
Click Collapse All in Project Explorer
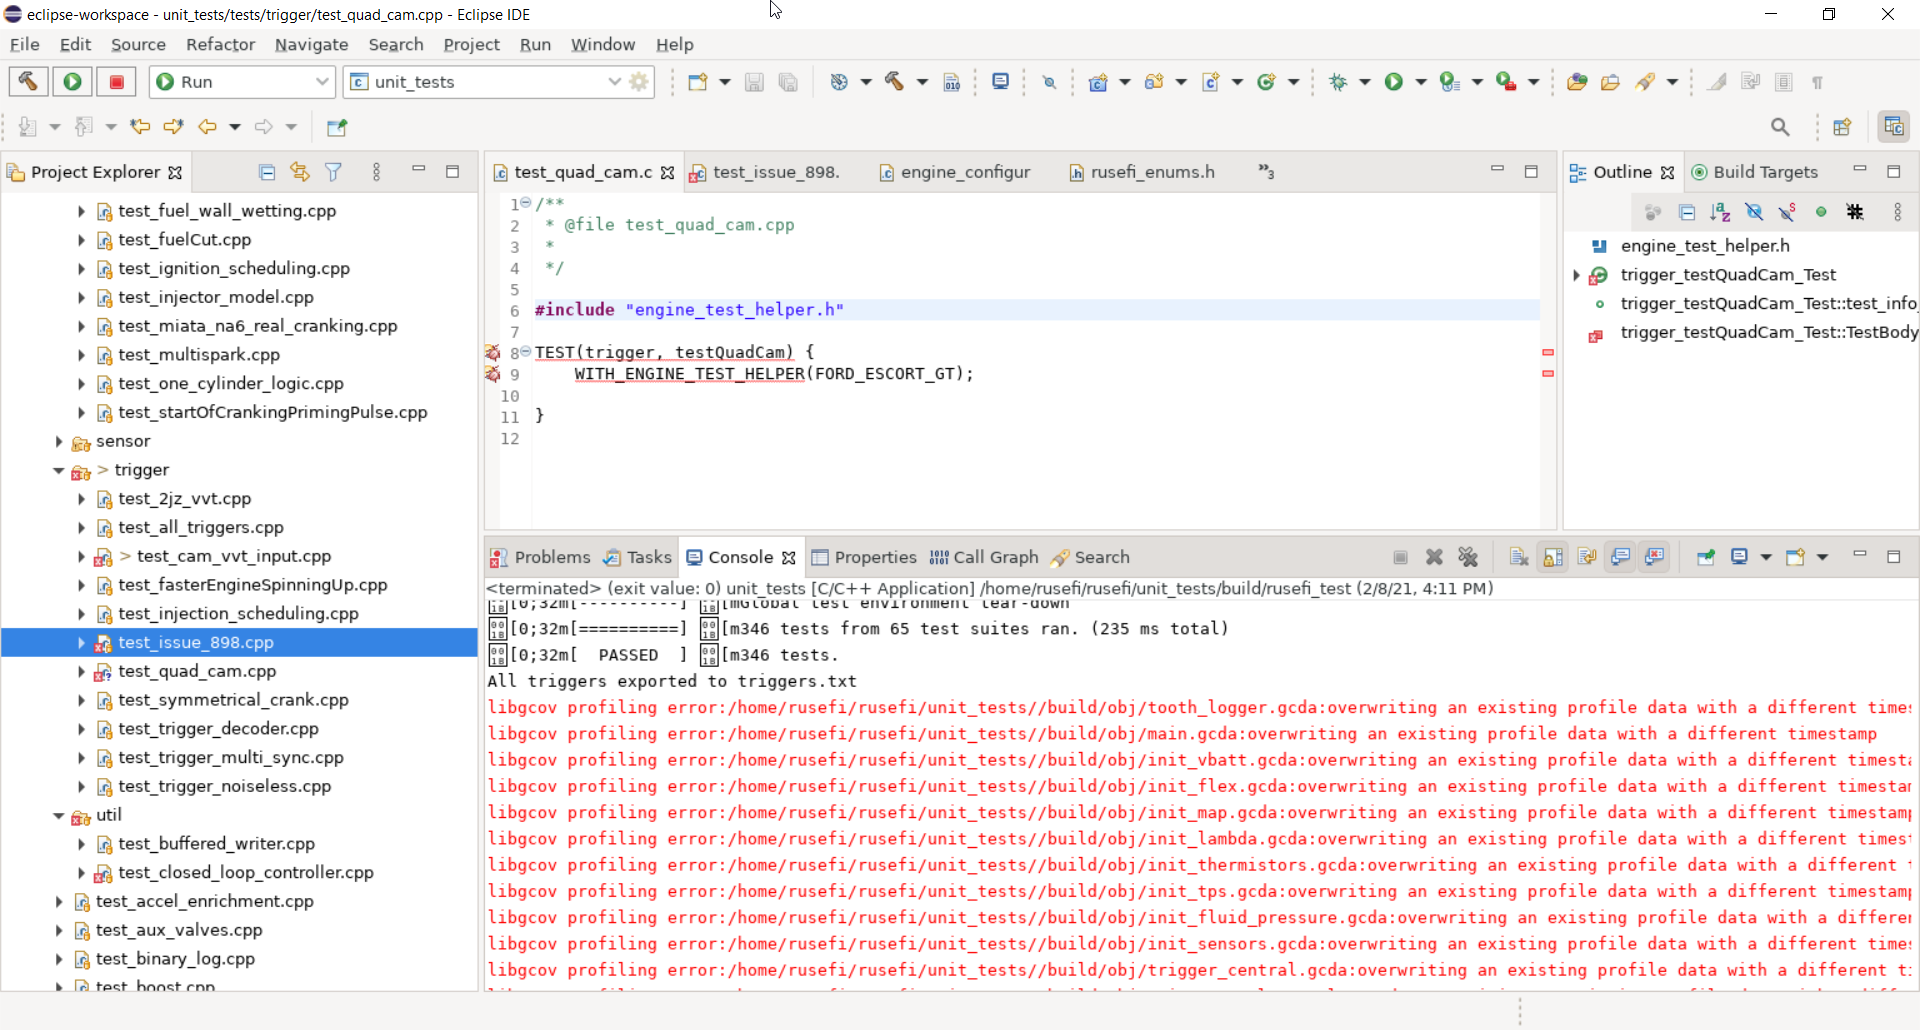tap(266, 172)
